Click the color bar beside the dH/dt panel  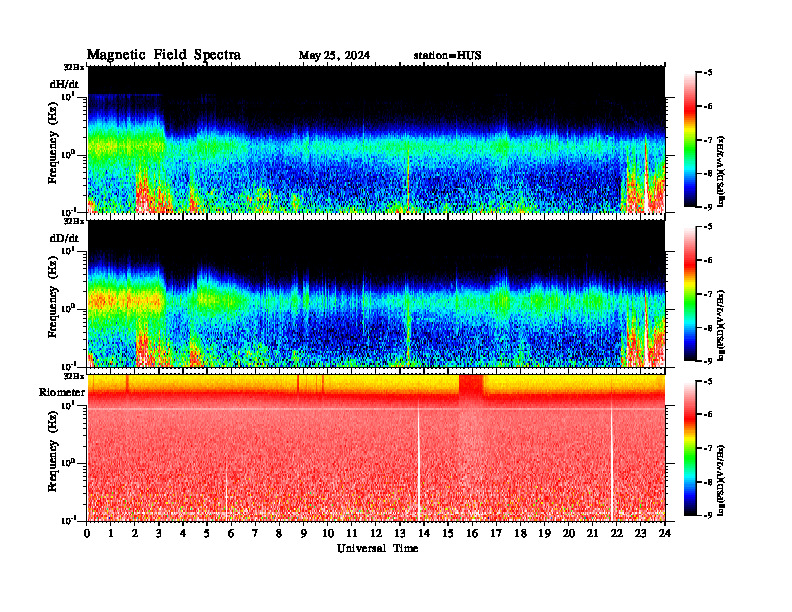[690, 140]
